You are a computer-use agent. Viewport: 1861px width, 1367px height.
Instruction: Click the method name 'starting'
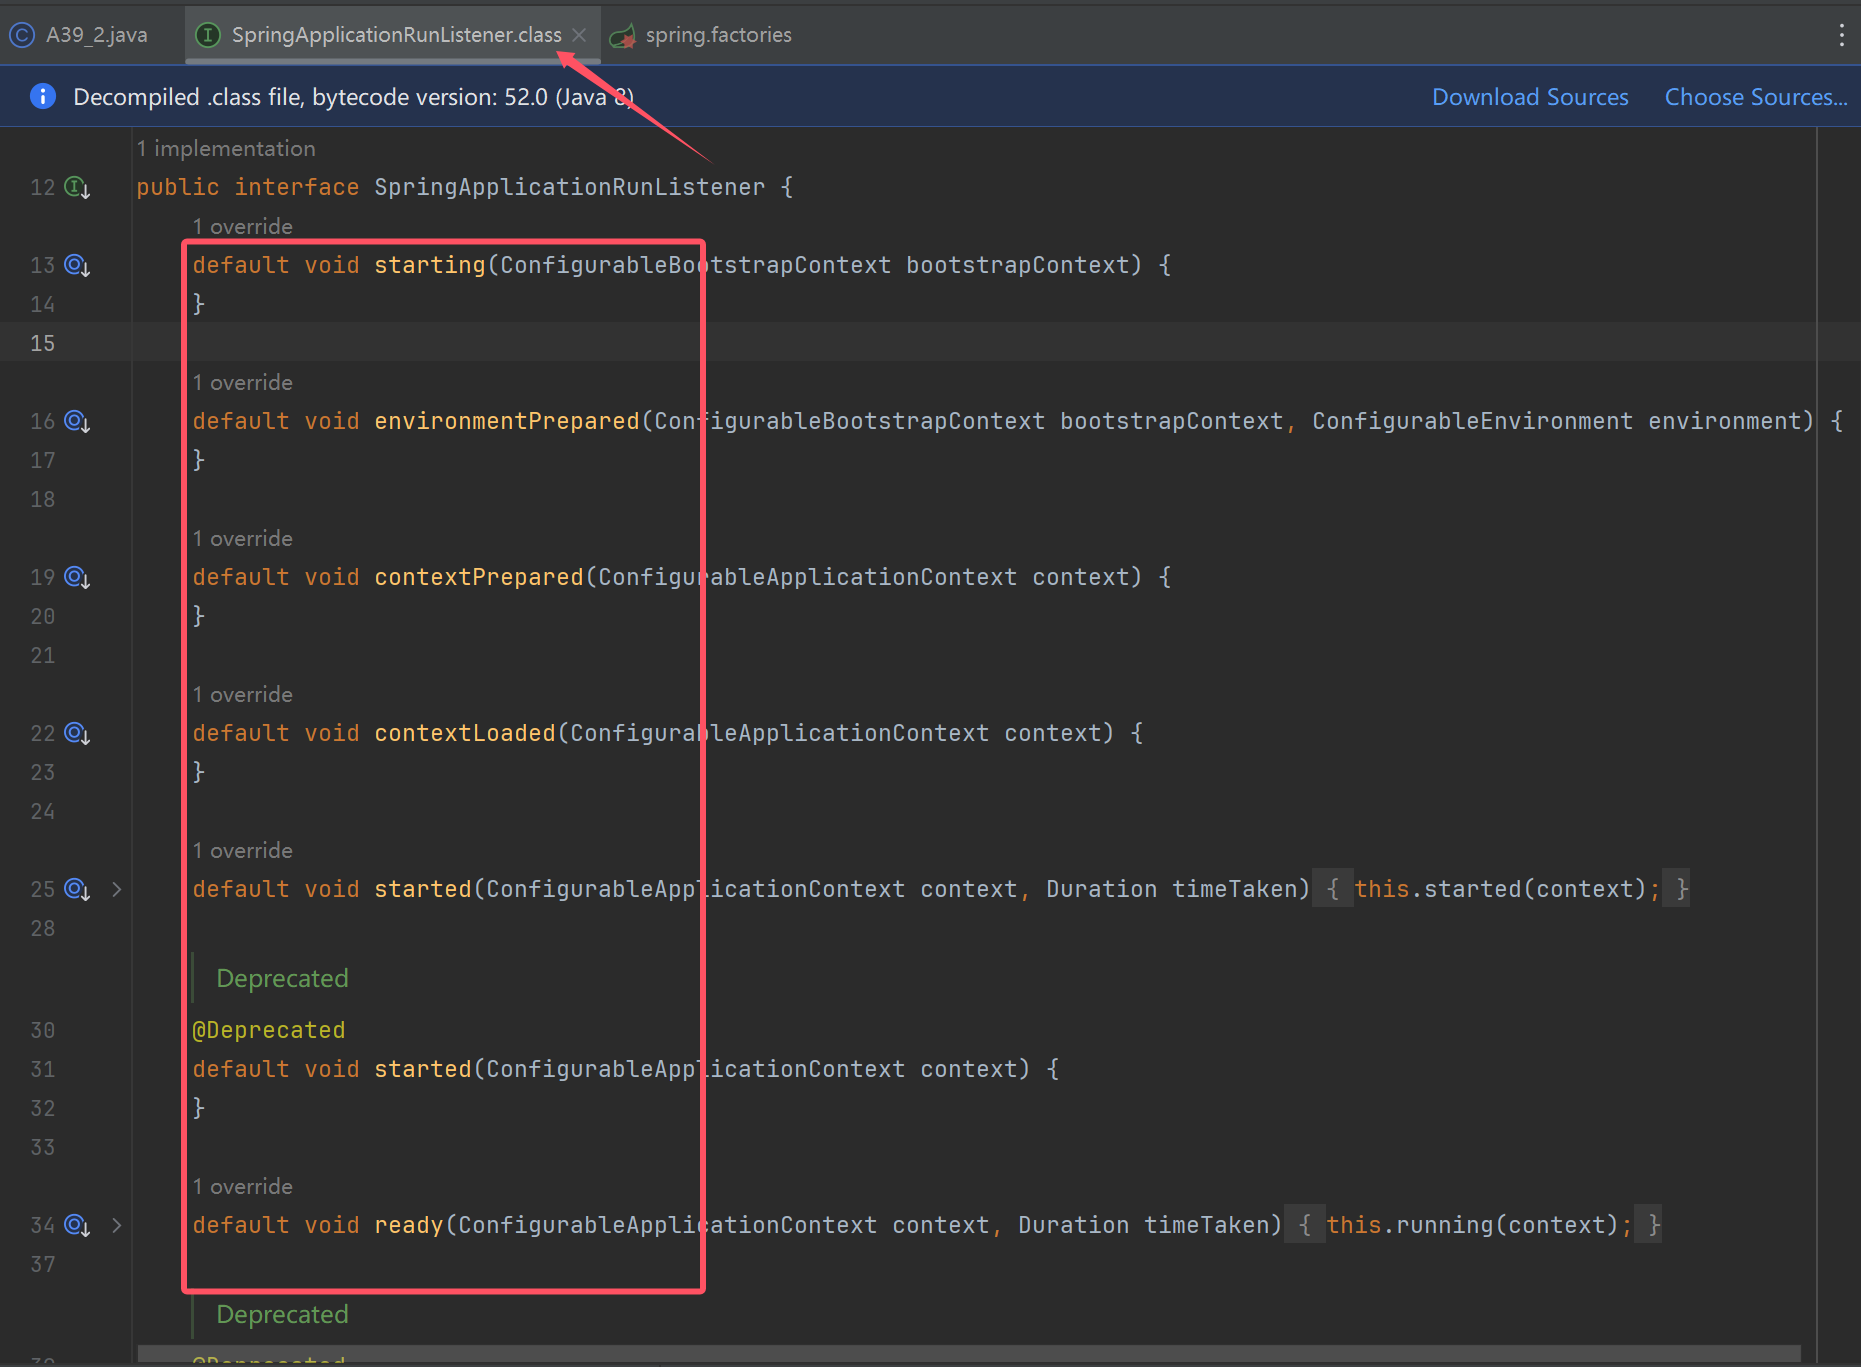[430, 265]
